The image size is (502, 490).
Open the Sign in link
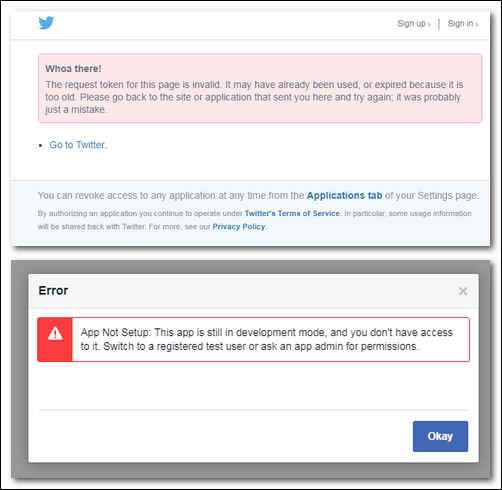click(x=463, y=24)
